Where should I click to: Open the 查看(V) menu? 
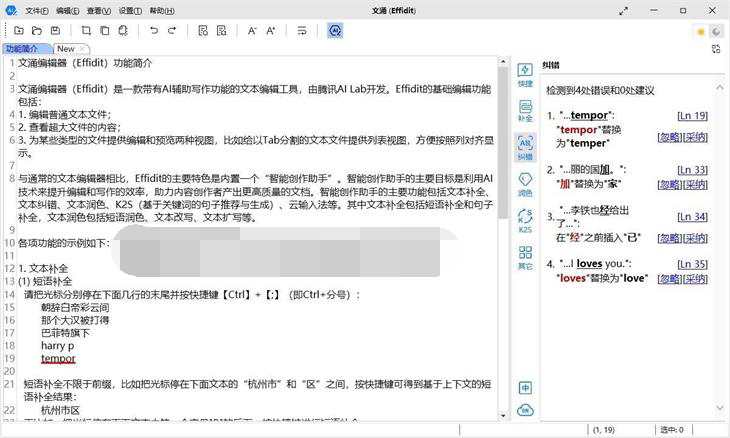click(x=99, y=10)
